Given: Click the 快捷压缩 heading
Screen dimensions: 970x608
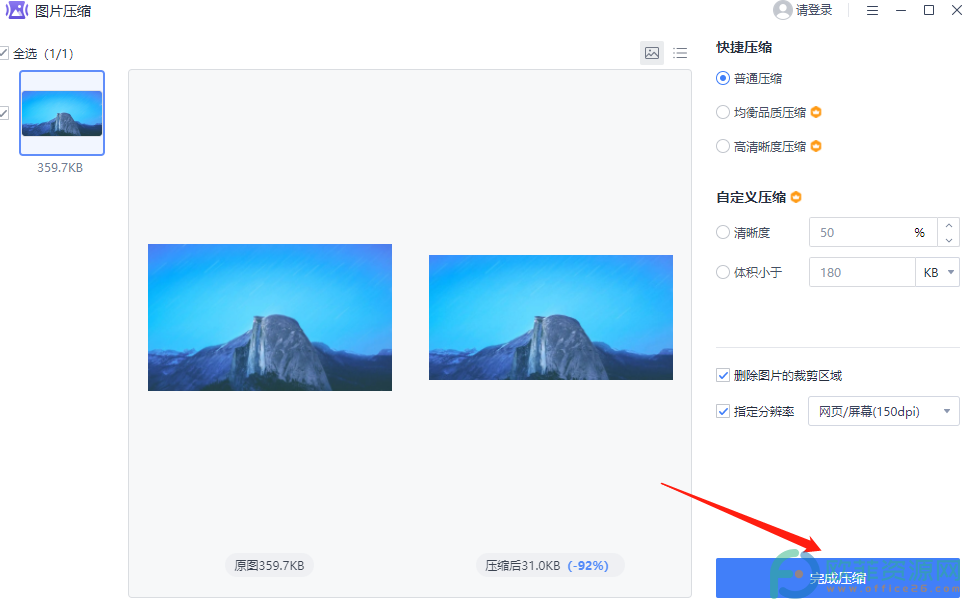Looking at the screenshot, I should (744, 47).
